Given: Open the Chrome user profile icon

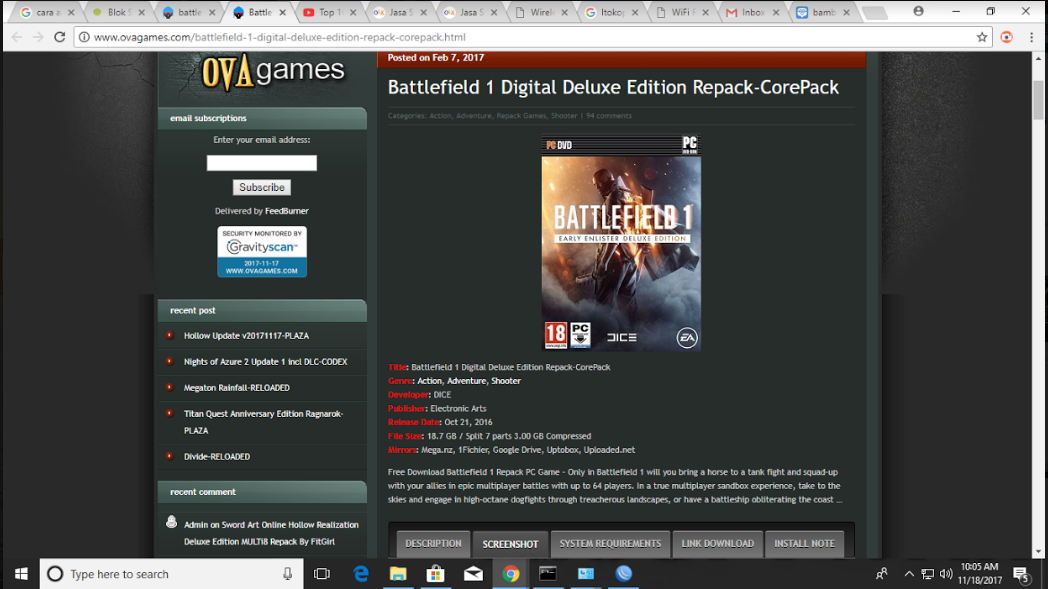Looking at the screenshot, I should [x=918, y=11].
